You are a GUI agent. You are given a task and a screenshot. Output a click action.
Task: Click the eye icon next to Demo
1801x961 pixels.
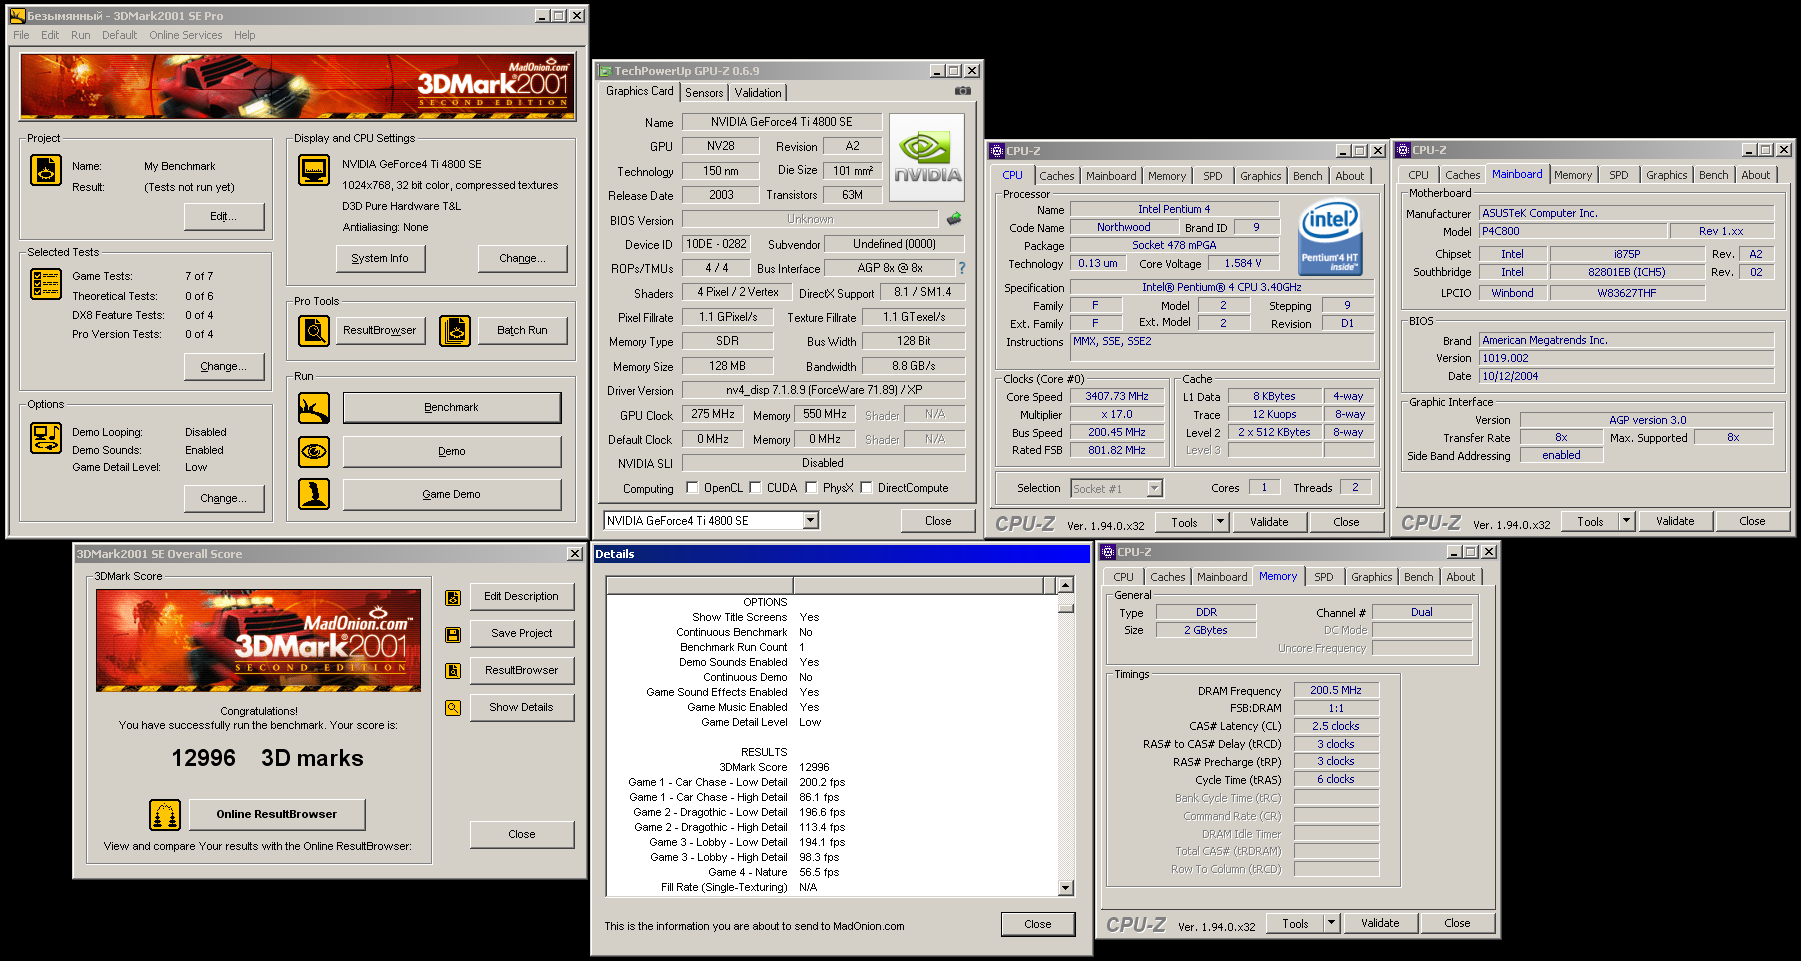(x=314, y=452)
